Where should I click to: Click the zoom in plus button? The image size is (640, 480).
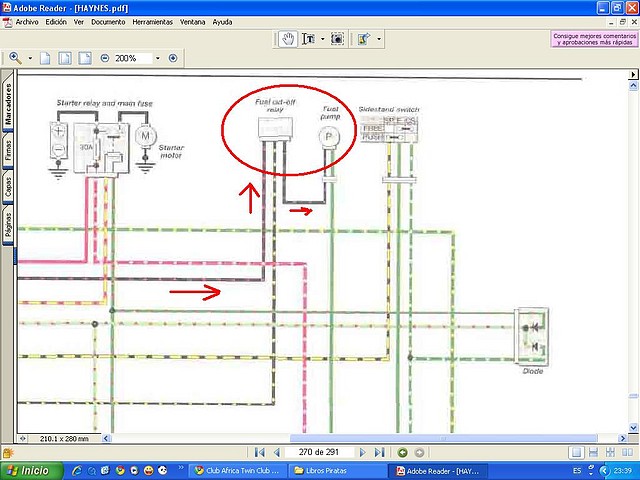click(x=173, y=58)
